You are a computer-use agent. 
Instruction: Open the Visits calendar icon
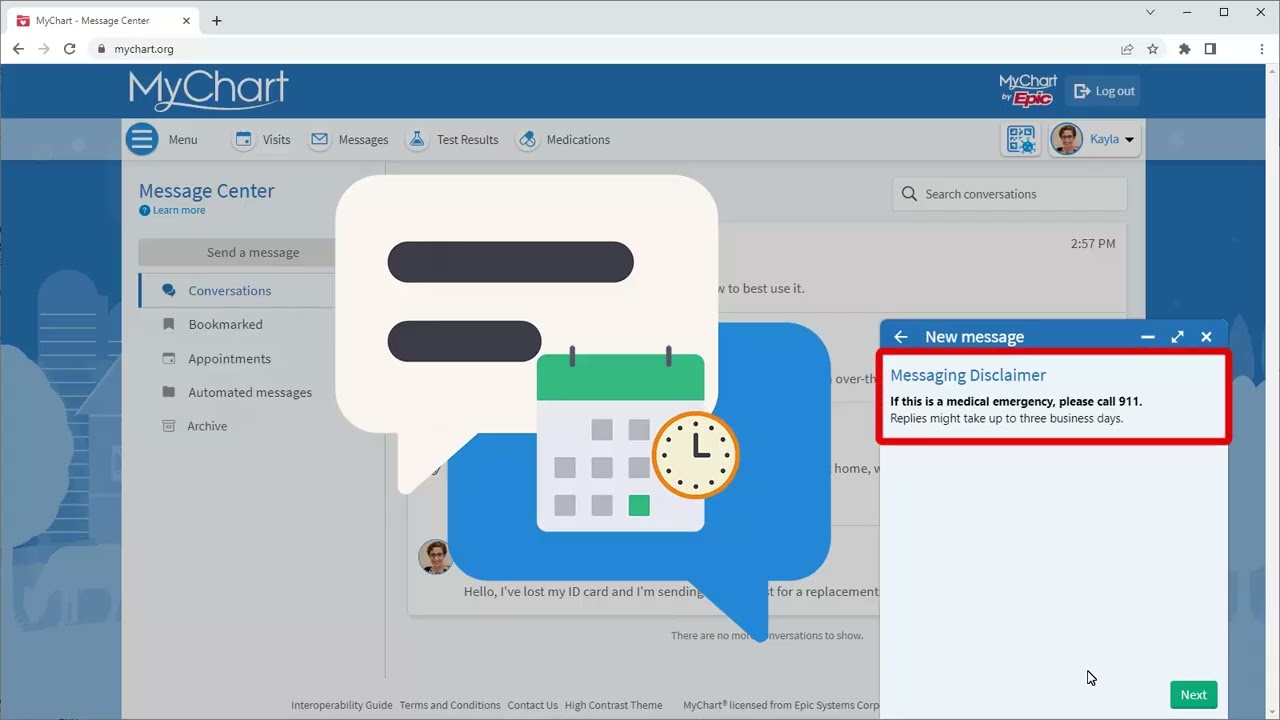click(244, 139)
